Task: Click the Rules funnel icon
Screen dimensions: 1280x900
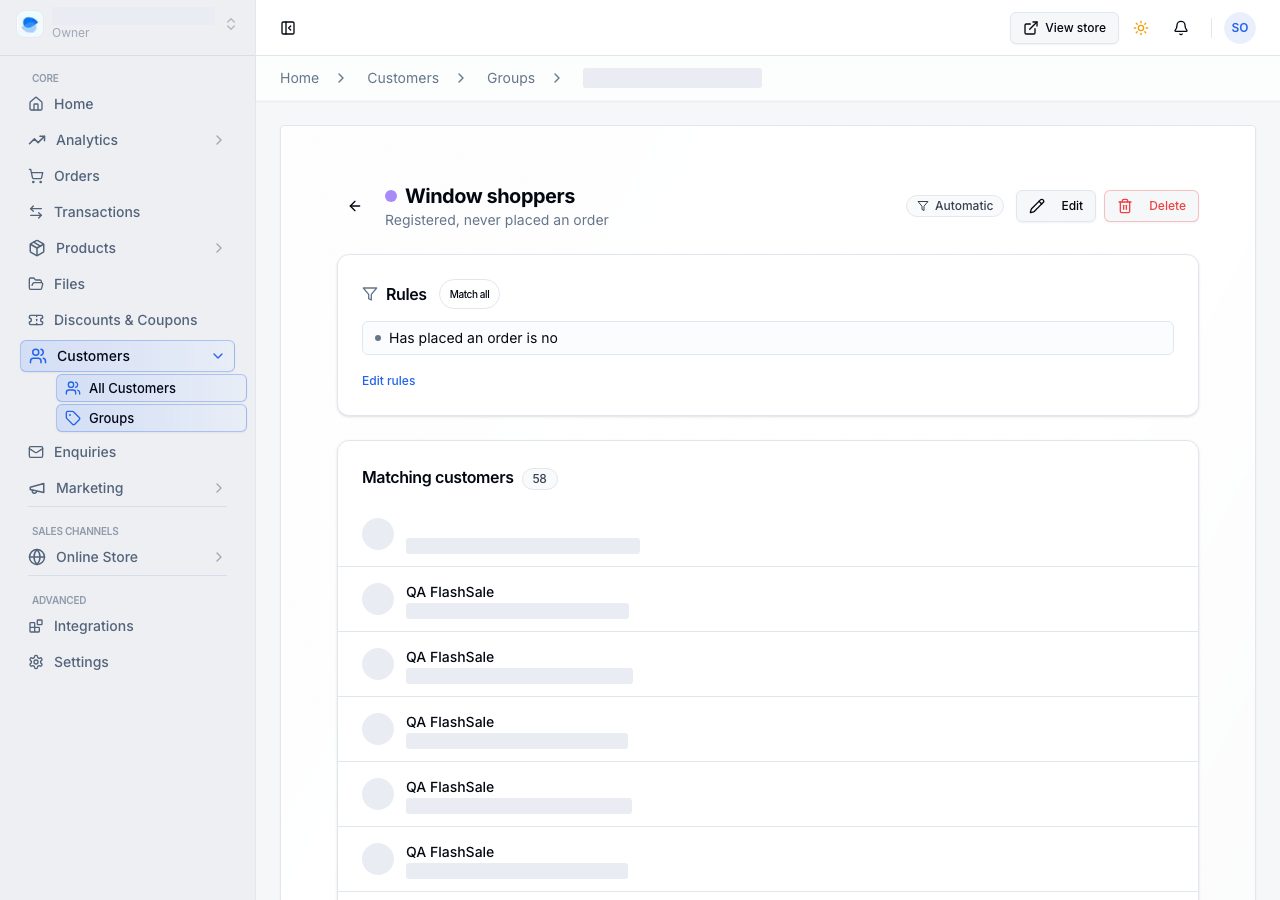Action: pos(370,294)
